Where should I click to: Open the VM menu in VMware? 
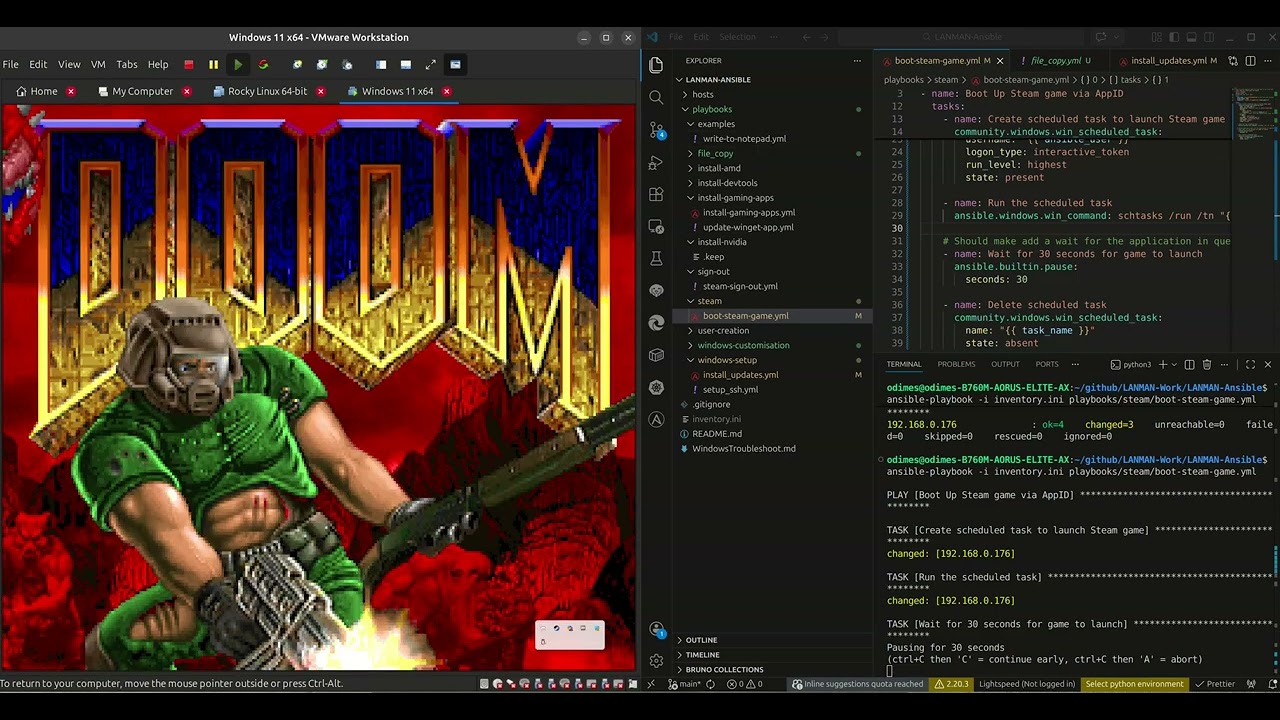click(x=98, y=64)
